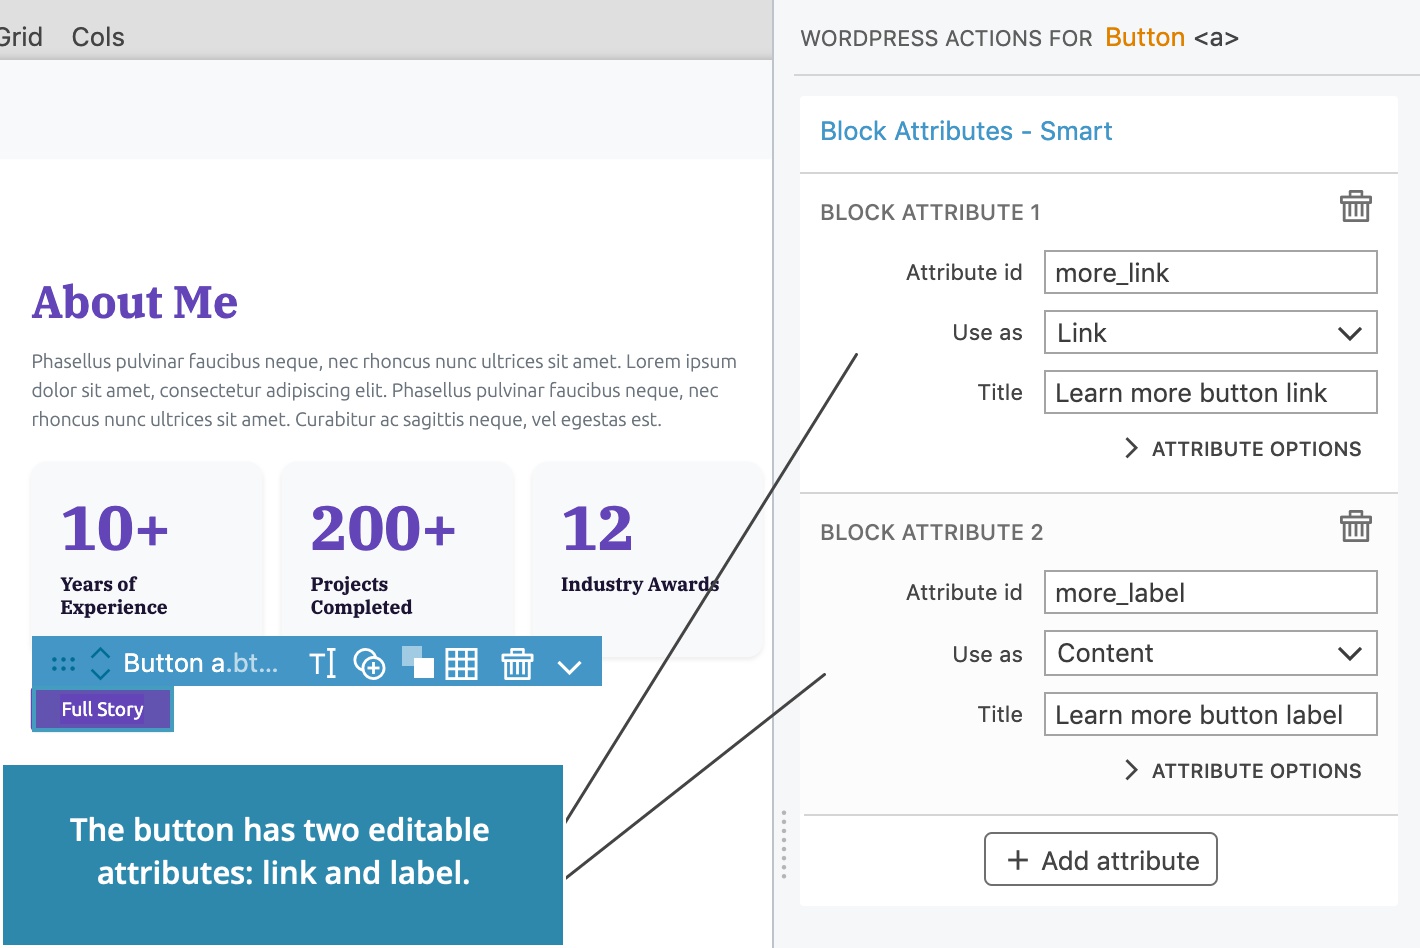Expand the Button toolbar chevron menu
This screenshot has width=1420, height=948.
click(x=569, y=667)
